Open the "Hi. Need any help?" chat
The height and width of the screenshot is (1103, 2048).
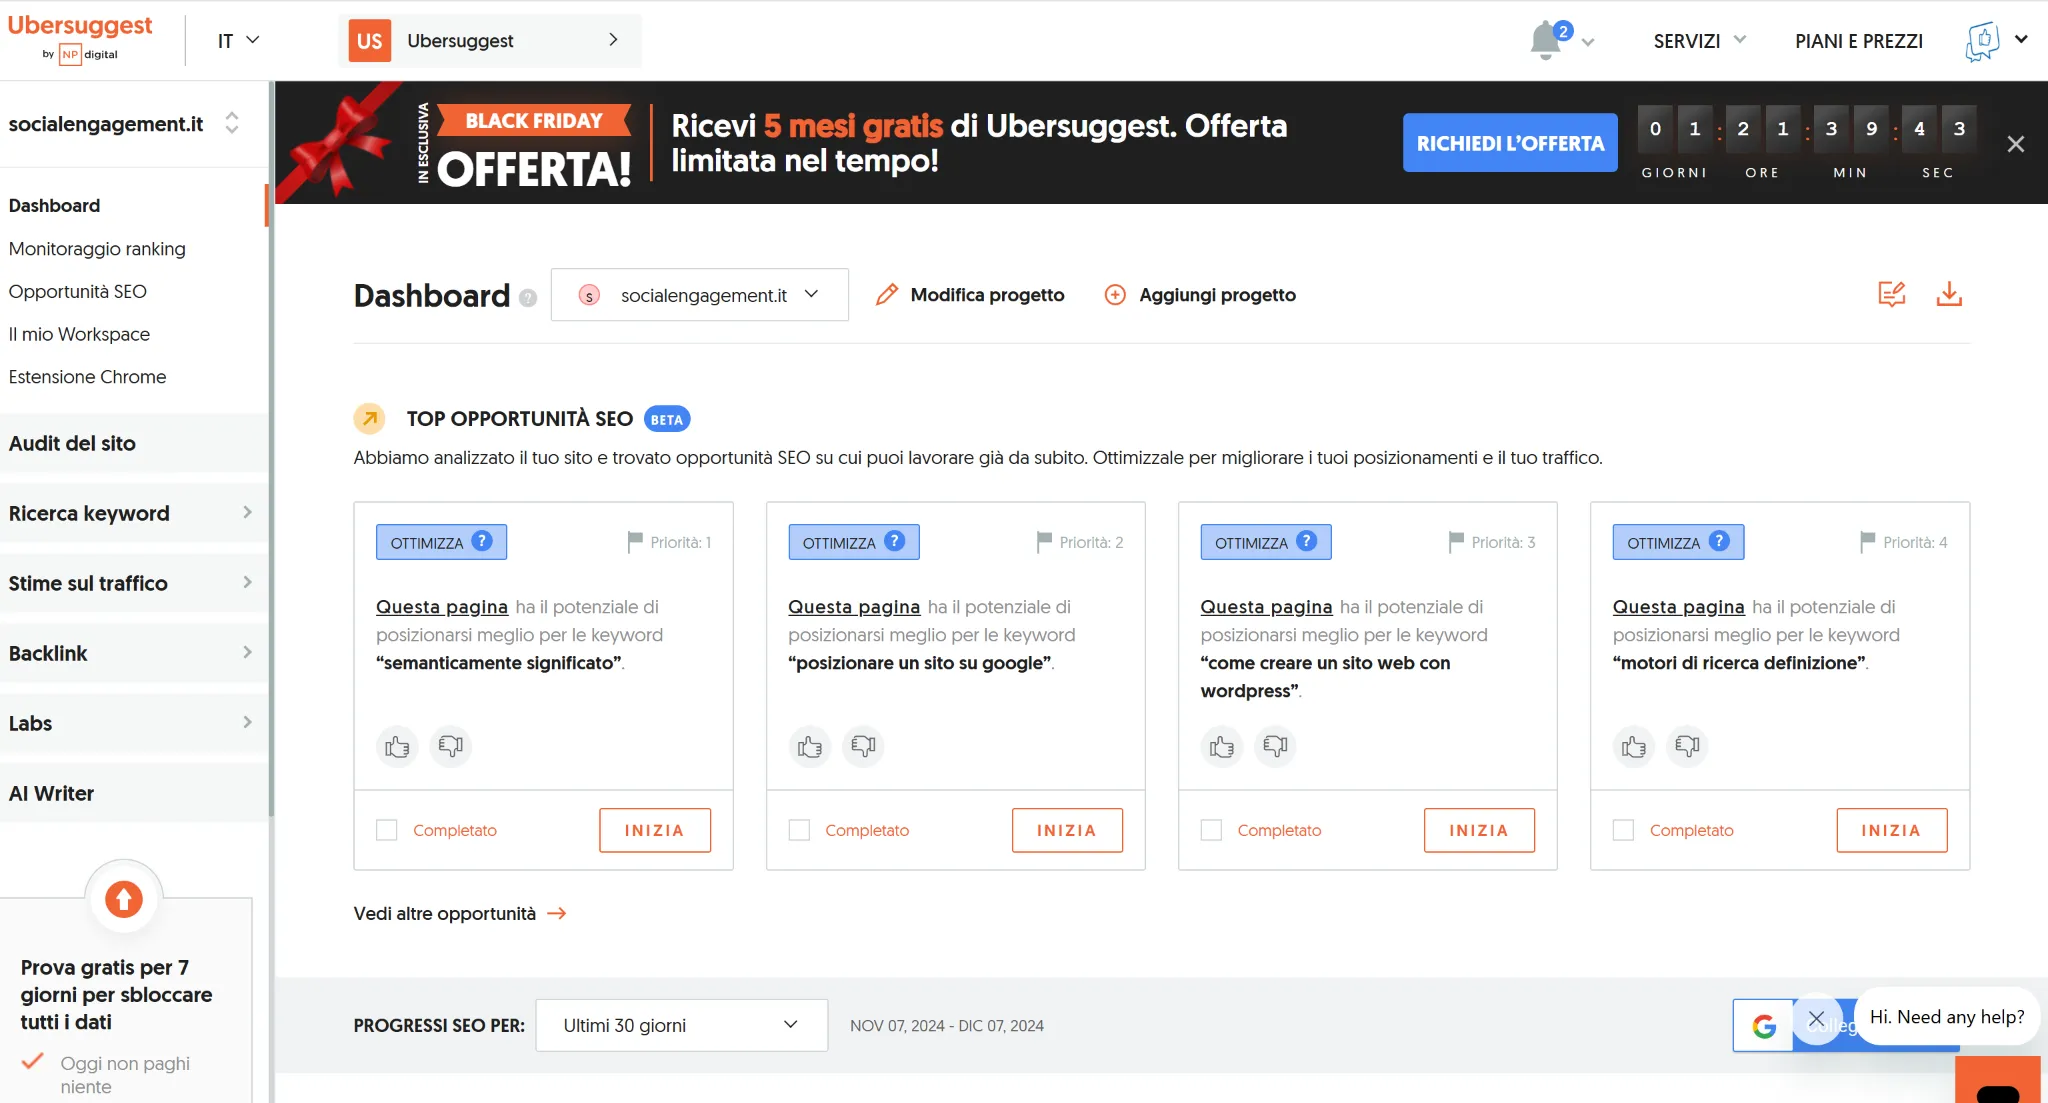point(1946,1016)
